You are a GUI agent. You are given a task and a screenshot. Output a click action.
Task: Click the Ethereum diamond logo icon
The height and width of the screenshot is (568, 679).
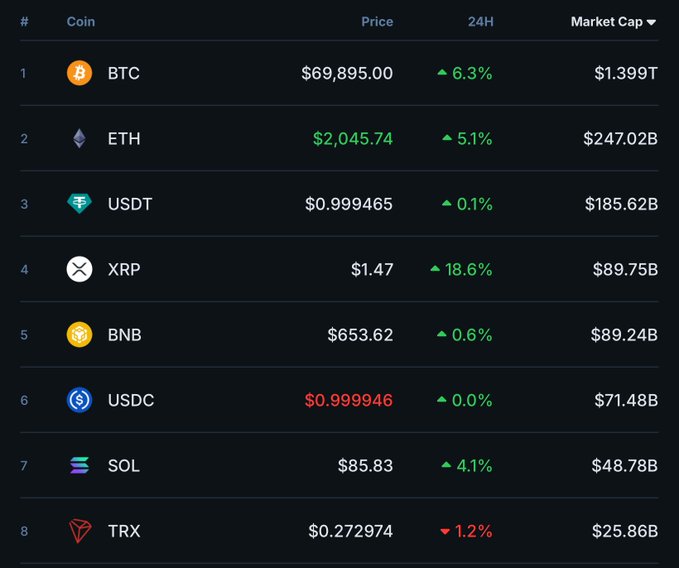[x=79, y=139]
